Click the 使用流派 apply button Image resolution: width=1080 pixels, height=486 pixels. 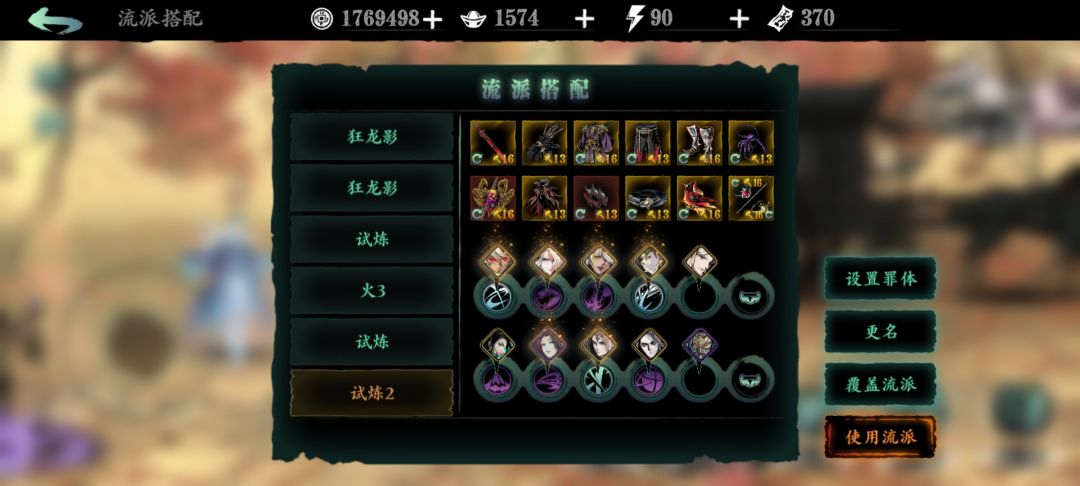coord(880,437)
